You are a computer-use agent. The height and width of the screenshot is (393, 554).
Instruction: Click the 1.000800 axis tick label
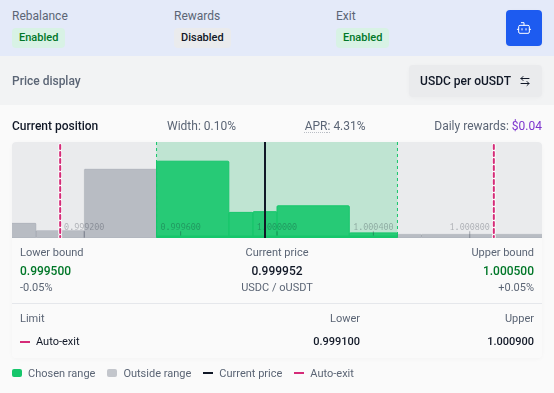pyautogui.click(x=470, y=227)
